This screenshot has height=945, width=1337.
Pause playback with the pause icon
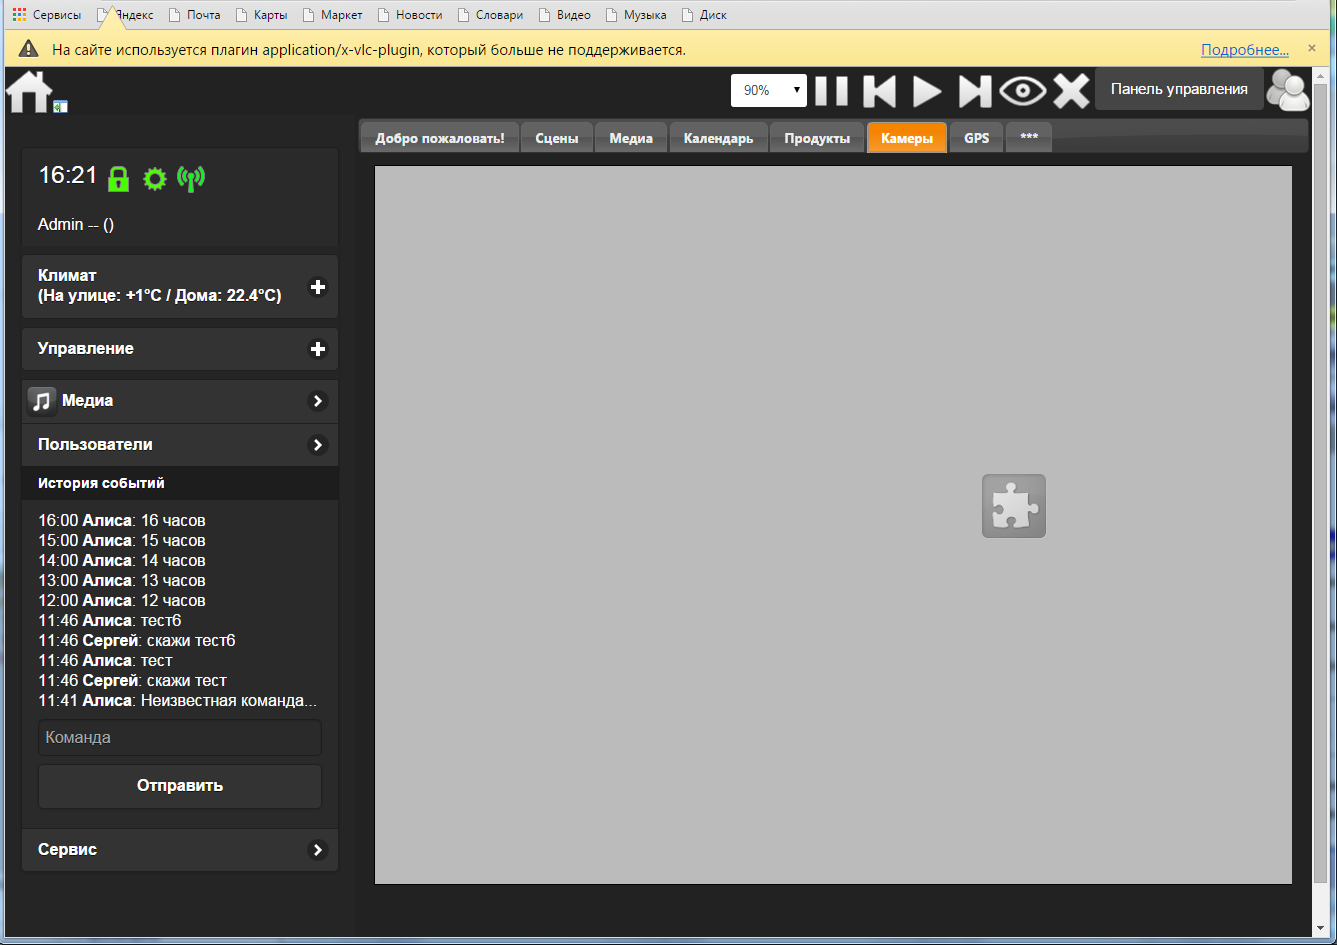coord(831,91)
